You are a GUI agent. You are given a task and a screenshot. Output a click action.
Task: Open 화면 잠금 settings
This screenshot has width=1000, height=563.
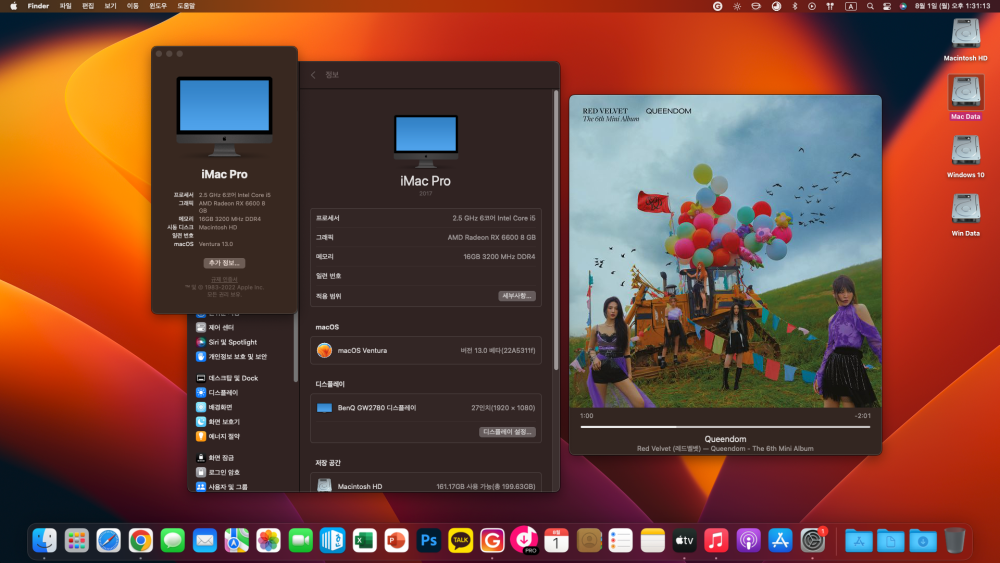215,458
